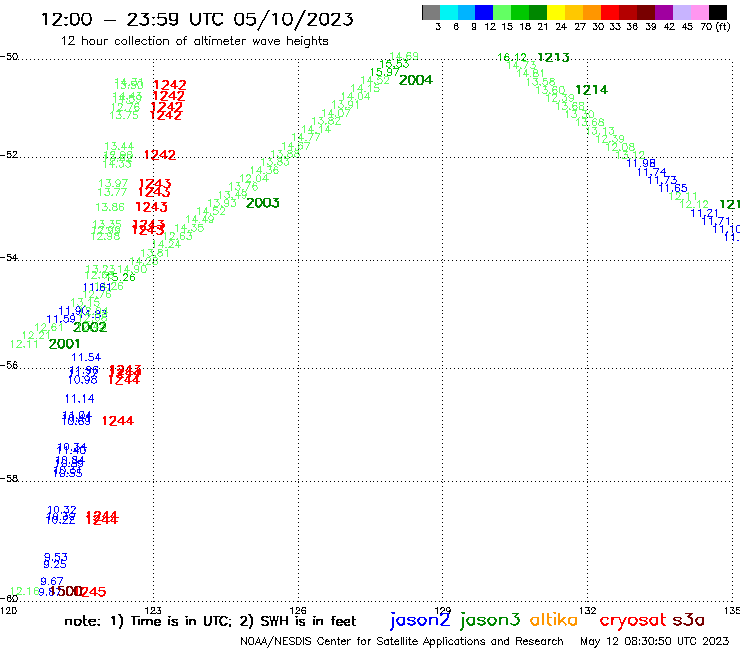This screenshot has width=740, height=650.
Task: Click the time stamp 2001 on the track
Action: click(x=64, y=344)
